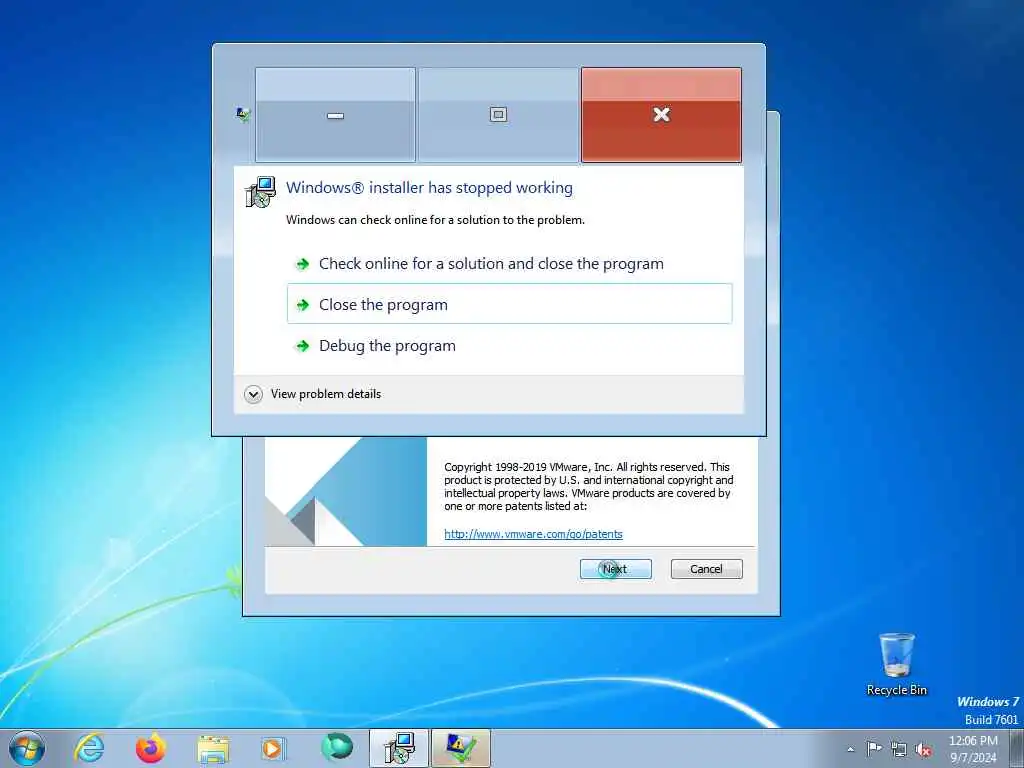
Task: Open the vmware.com/go/patents link
Action: coord(533,534)
